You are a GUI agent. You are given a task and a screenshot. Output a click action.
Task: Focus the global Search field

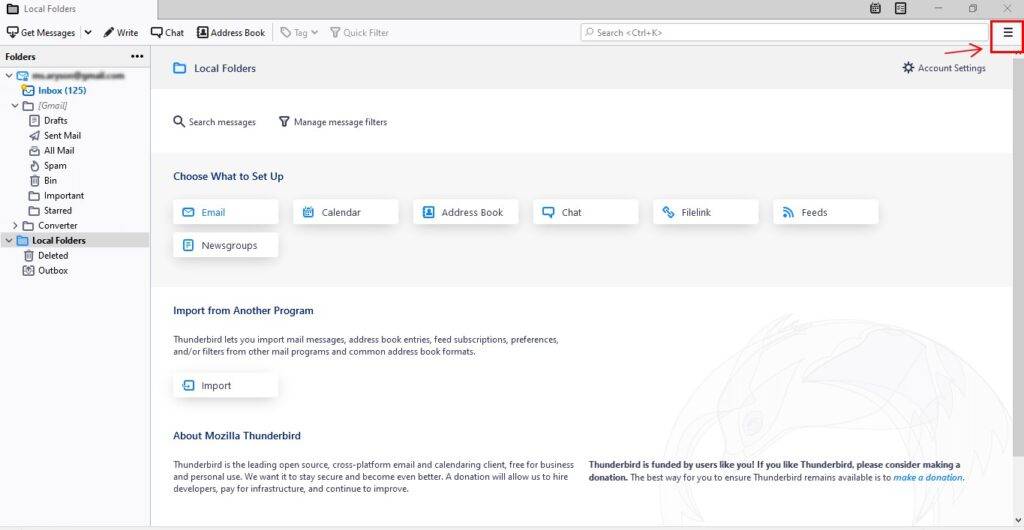784,33
